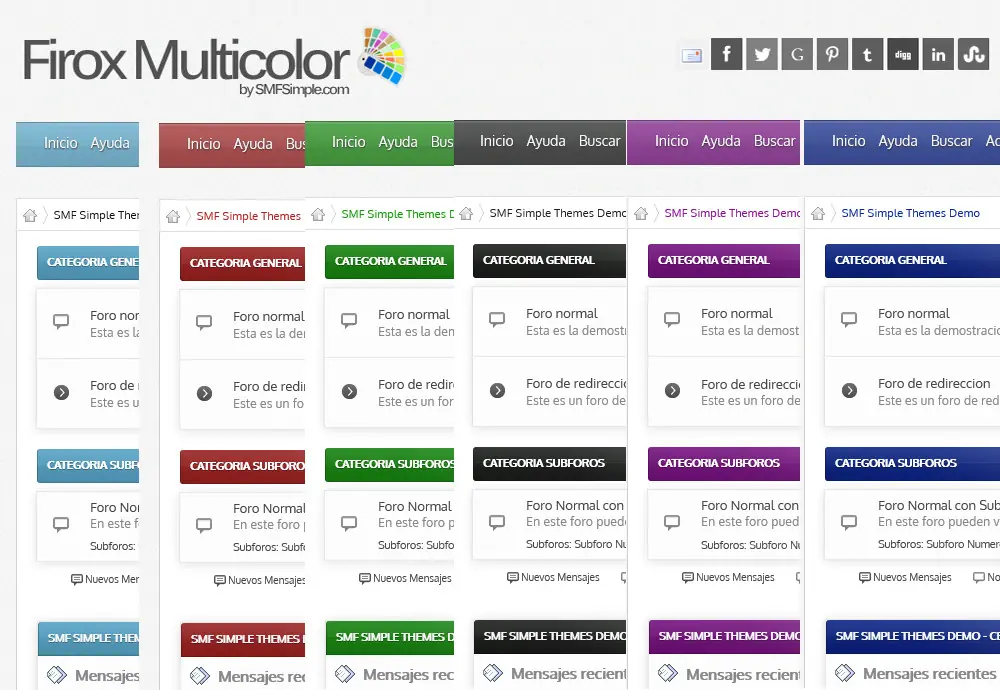Viewport: 1000px width, 690px height.
Task: Click the LinkedIn social icon
Action: pyautogui.click(x=938, y=54)
